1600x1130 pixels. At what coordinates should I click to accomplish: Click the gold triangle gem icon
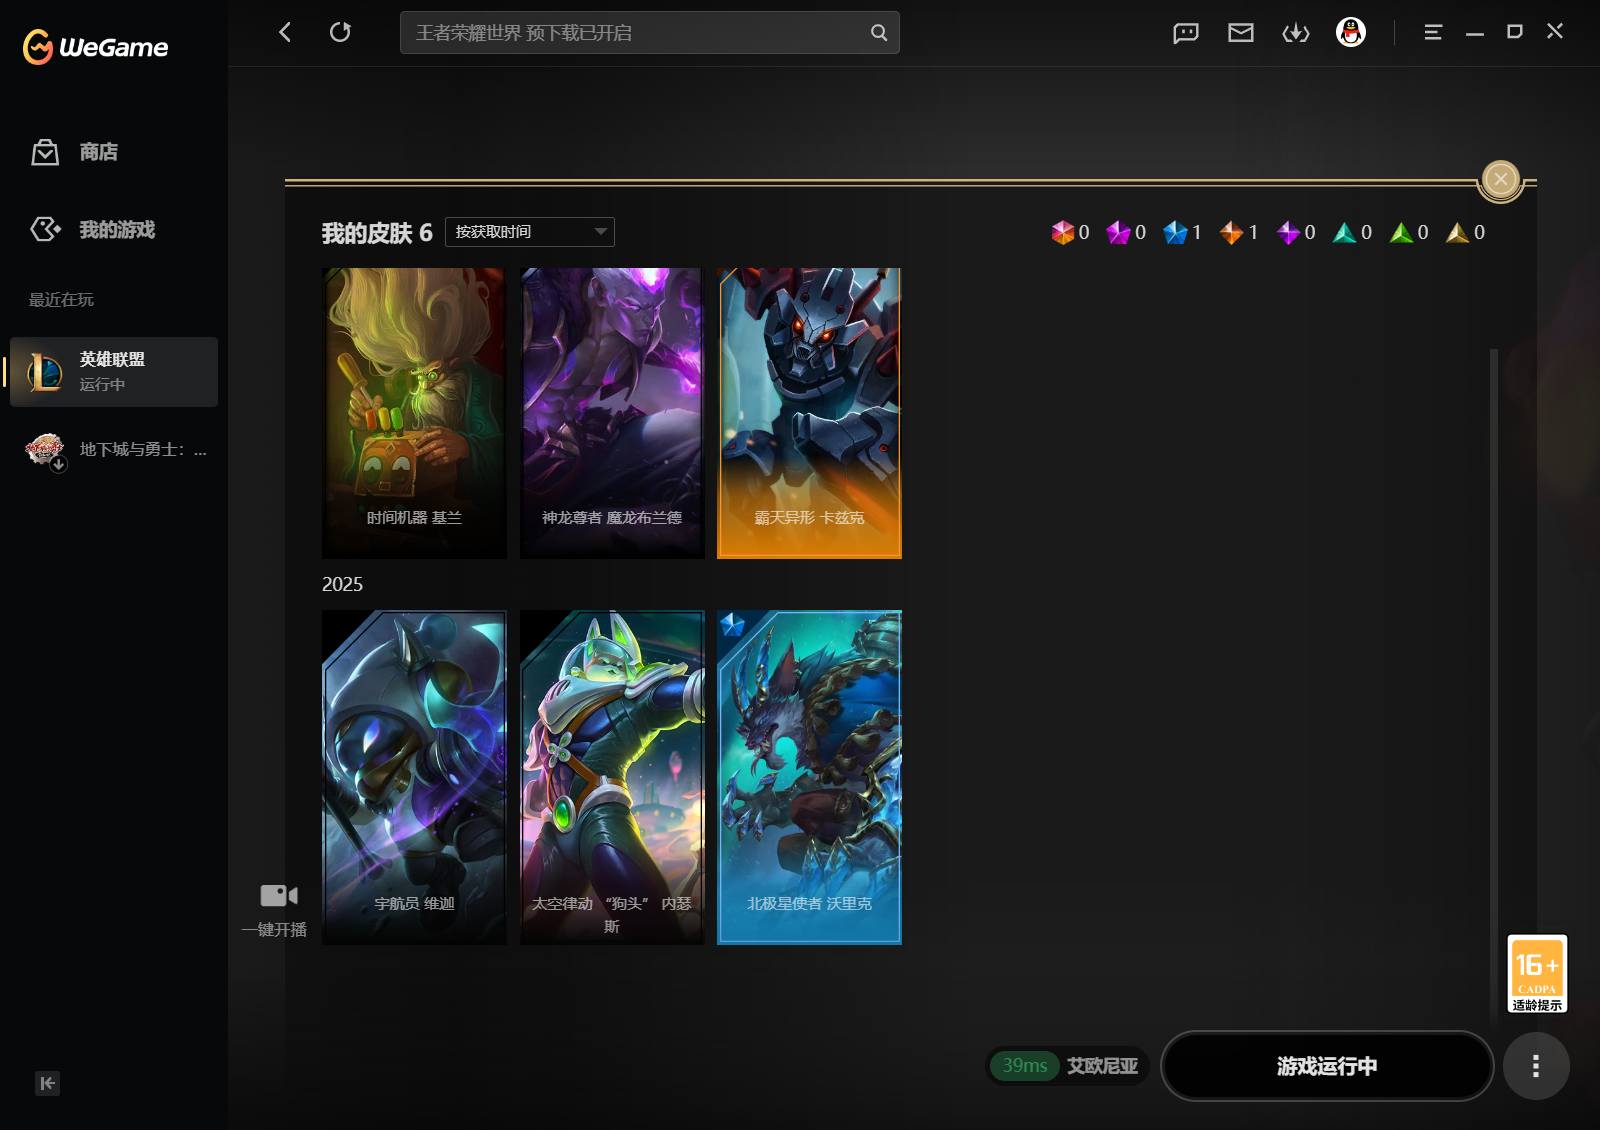coord(1458,233)
